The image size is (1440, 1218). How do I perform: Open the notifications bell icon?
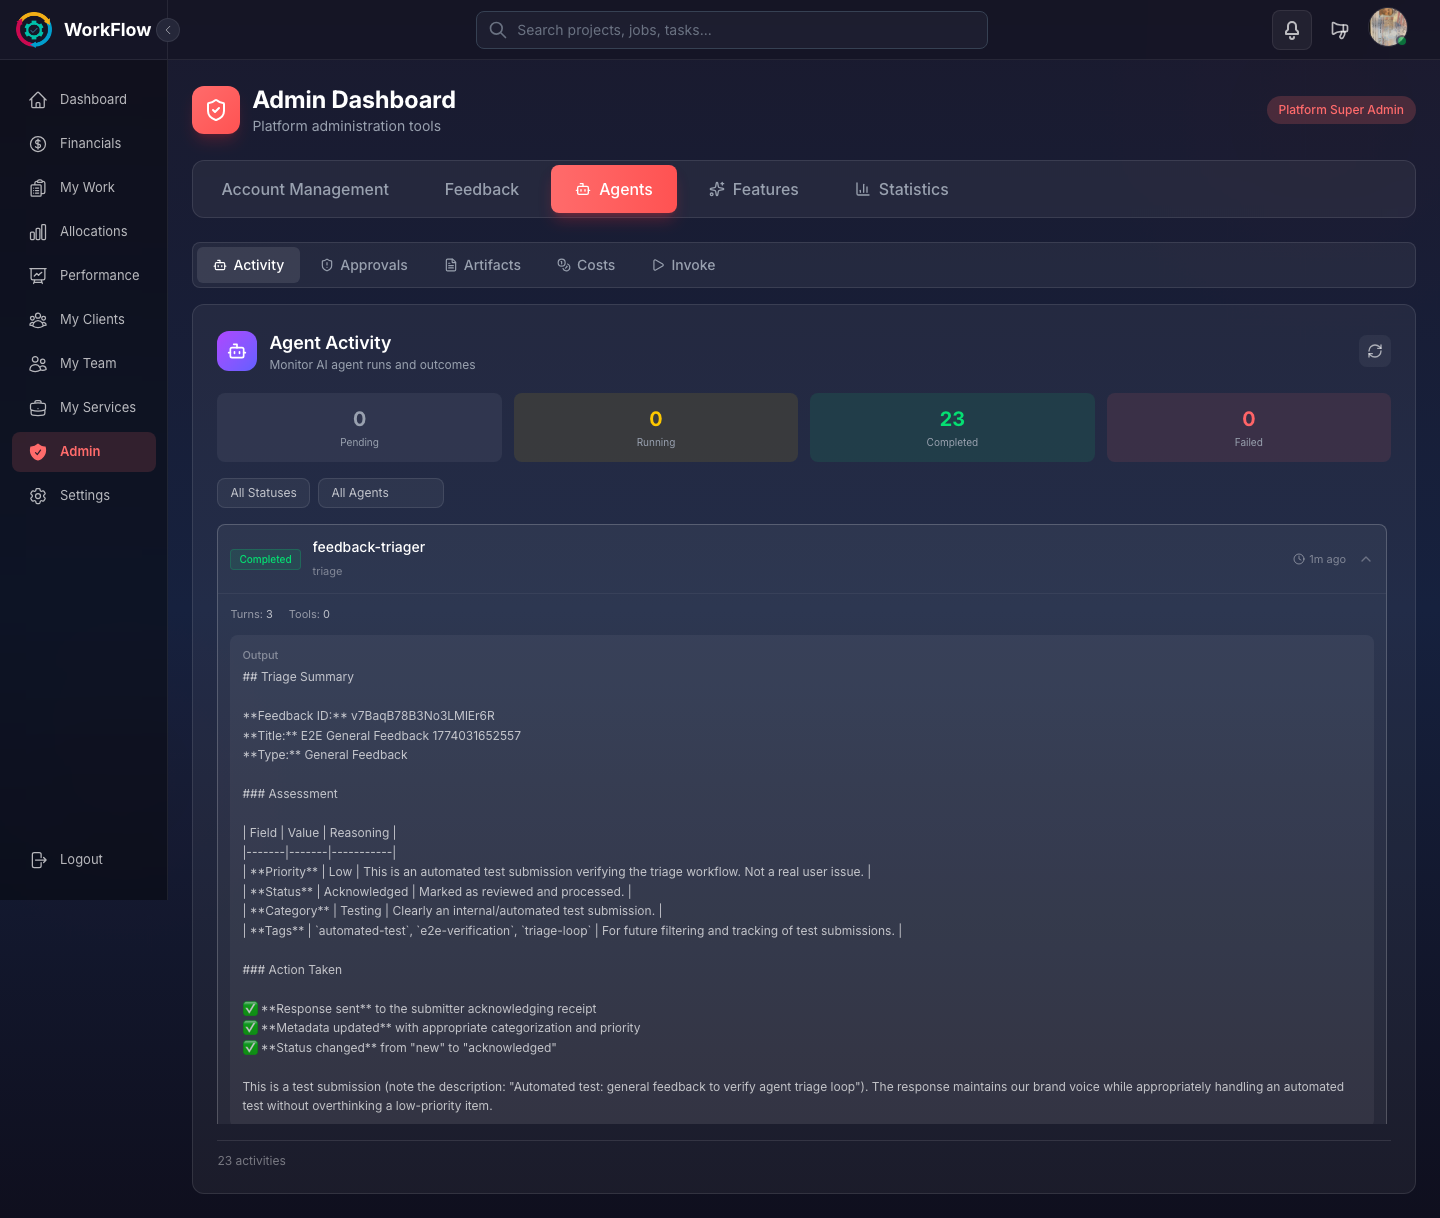coord(1291,30)
